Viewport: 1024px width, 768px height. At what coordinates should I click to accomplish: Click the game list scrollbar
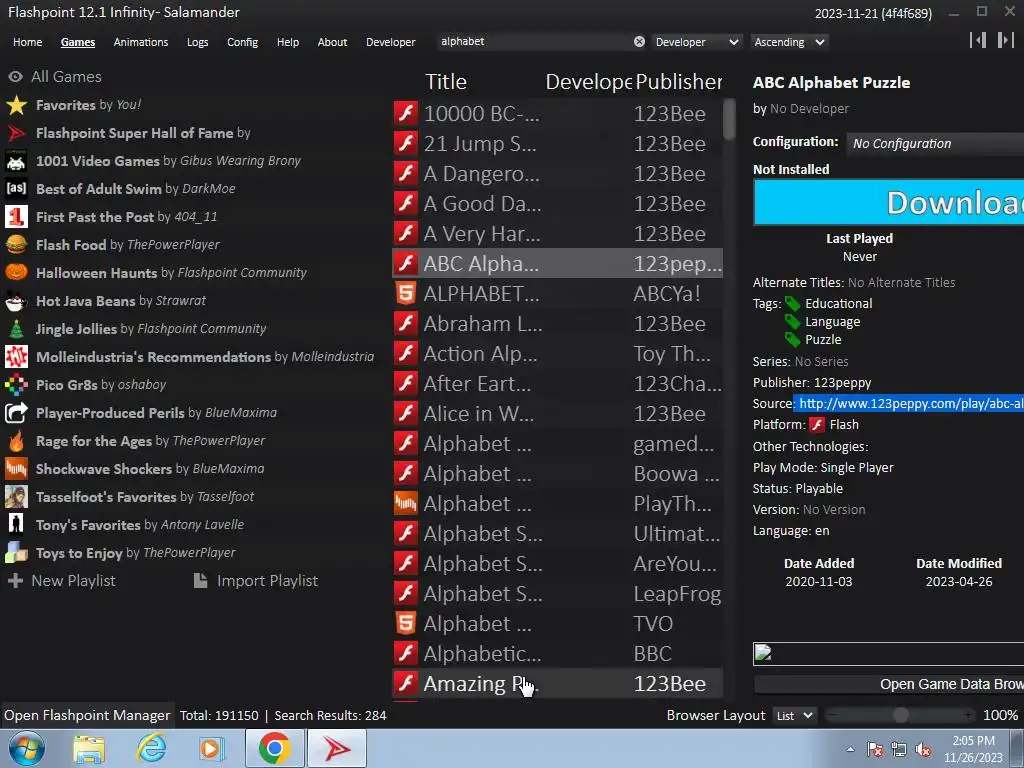point(729,120)
